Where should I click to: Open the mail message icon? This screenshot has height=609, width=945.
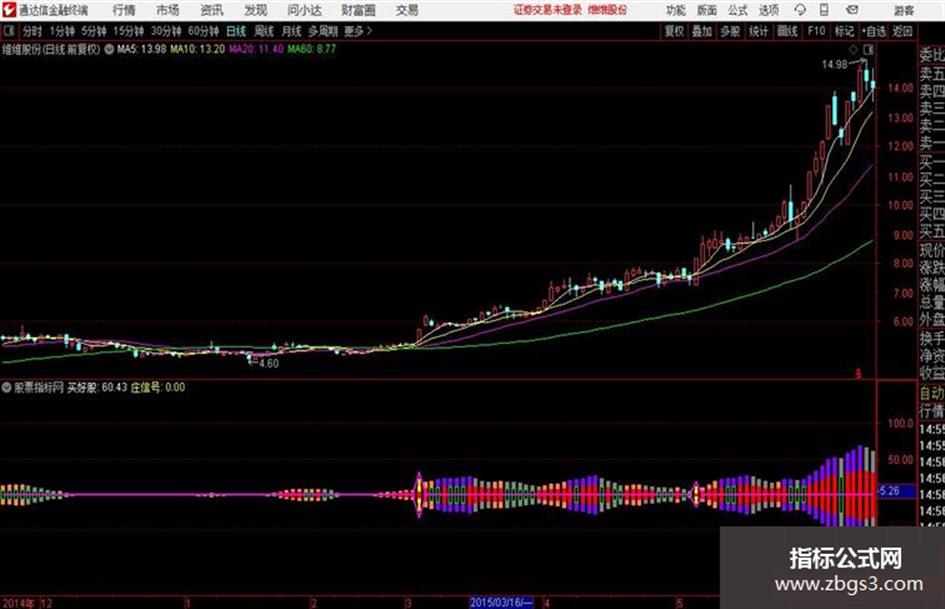(852, 10)
